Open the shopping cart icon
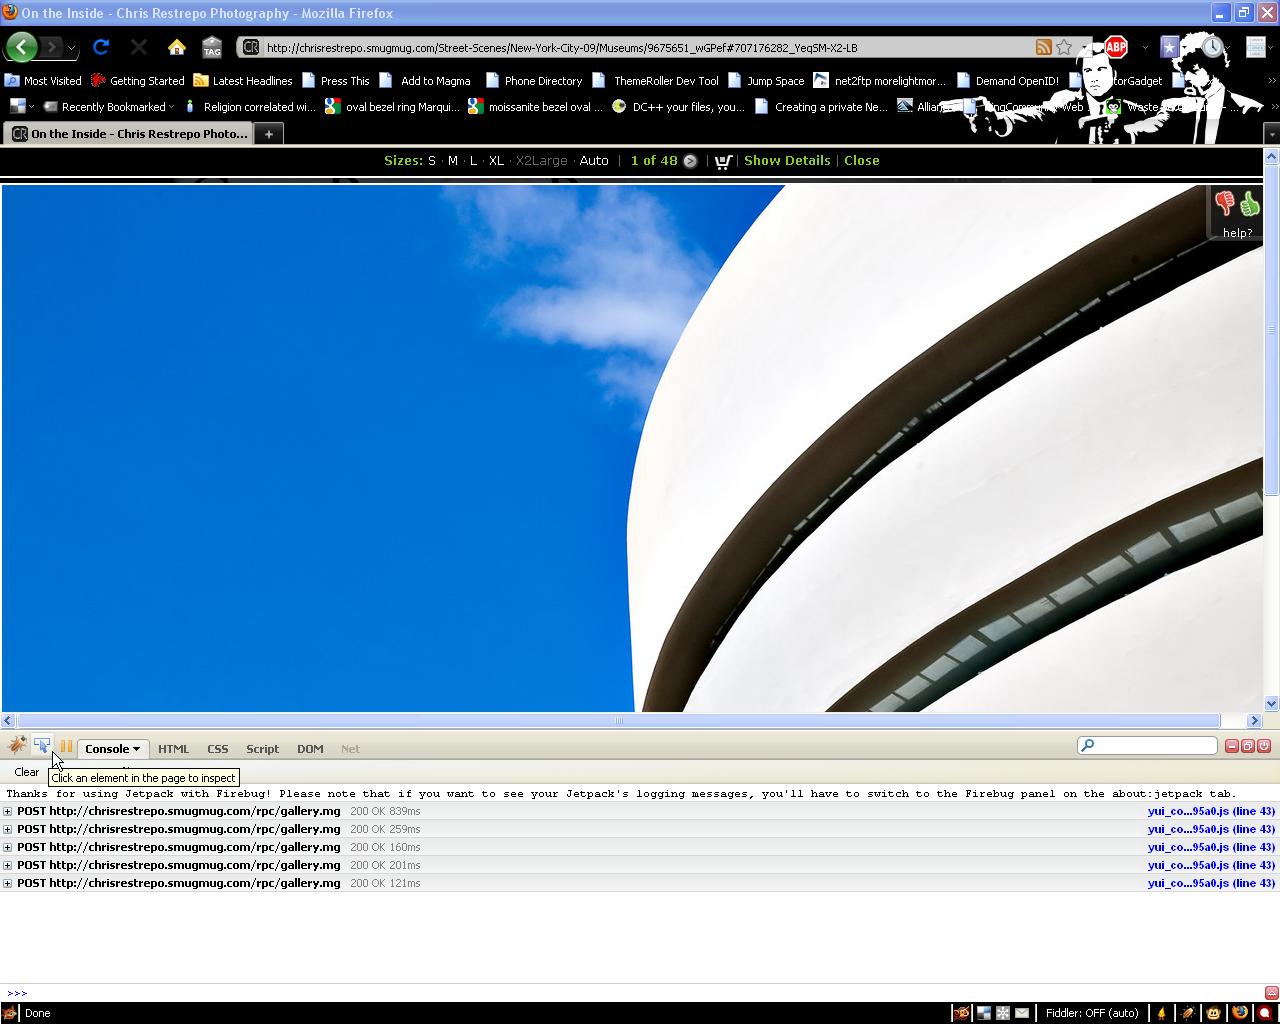 [723, 161]
